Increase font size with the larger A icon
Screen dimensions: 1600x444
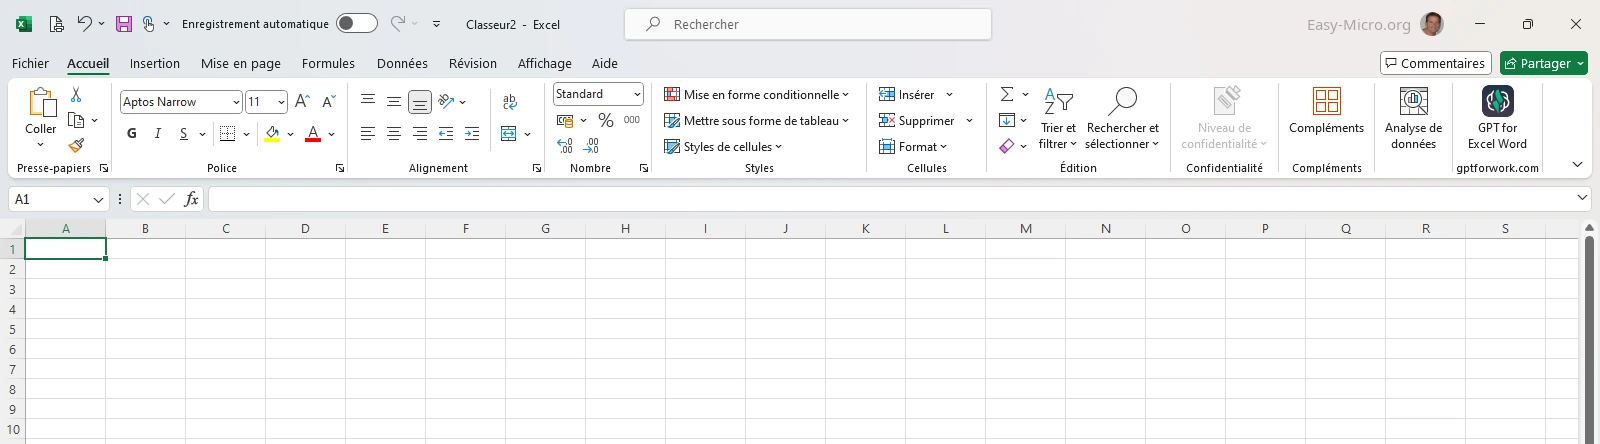302,102
